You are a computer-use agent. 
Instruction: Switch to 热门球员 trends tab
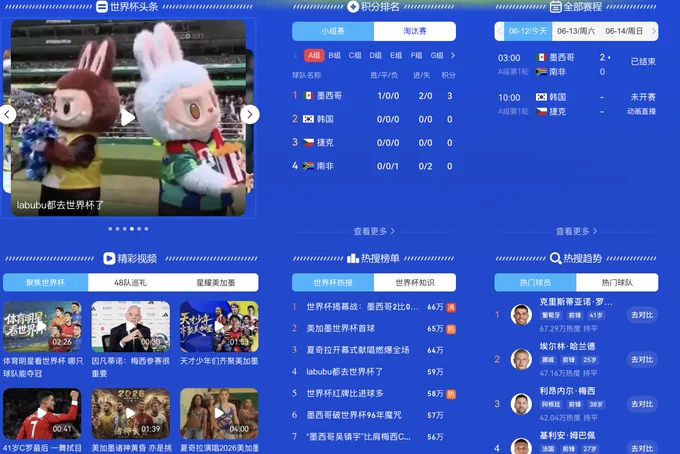(x=535, y=283)
